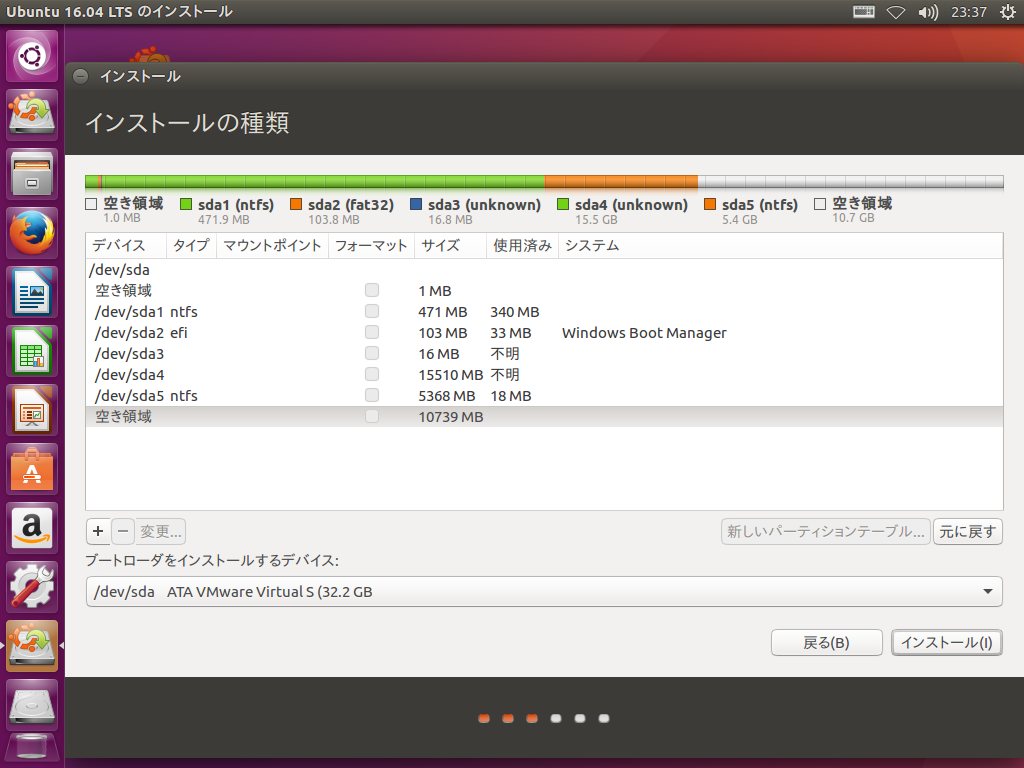1024x768 pixels.
Task: Focus the running installer icon in the dock
Action: (32, 646)
